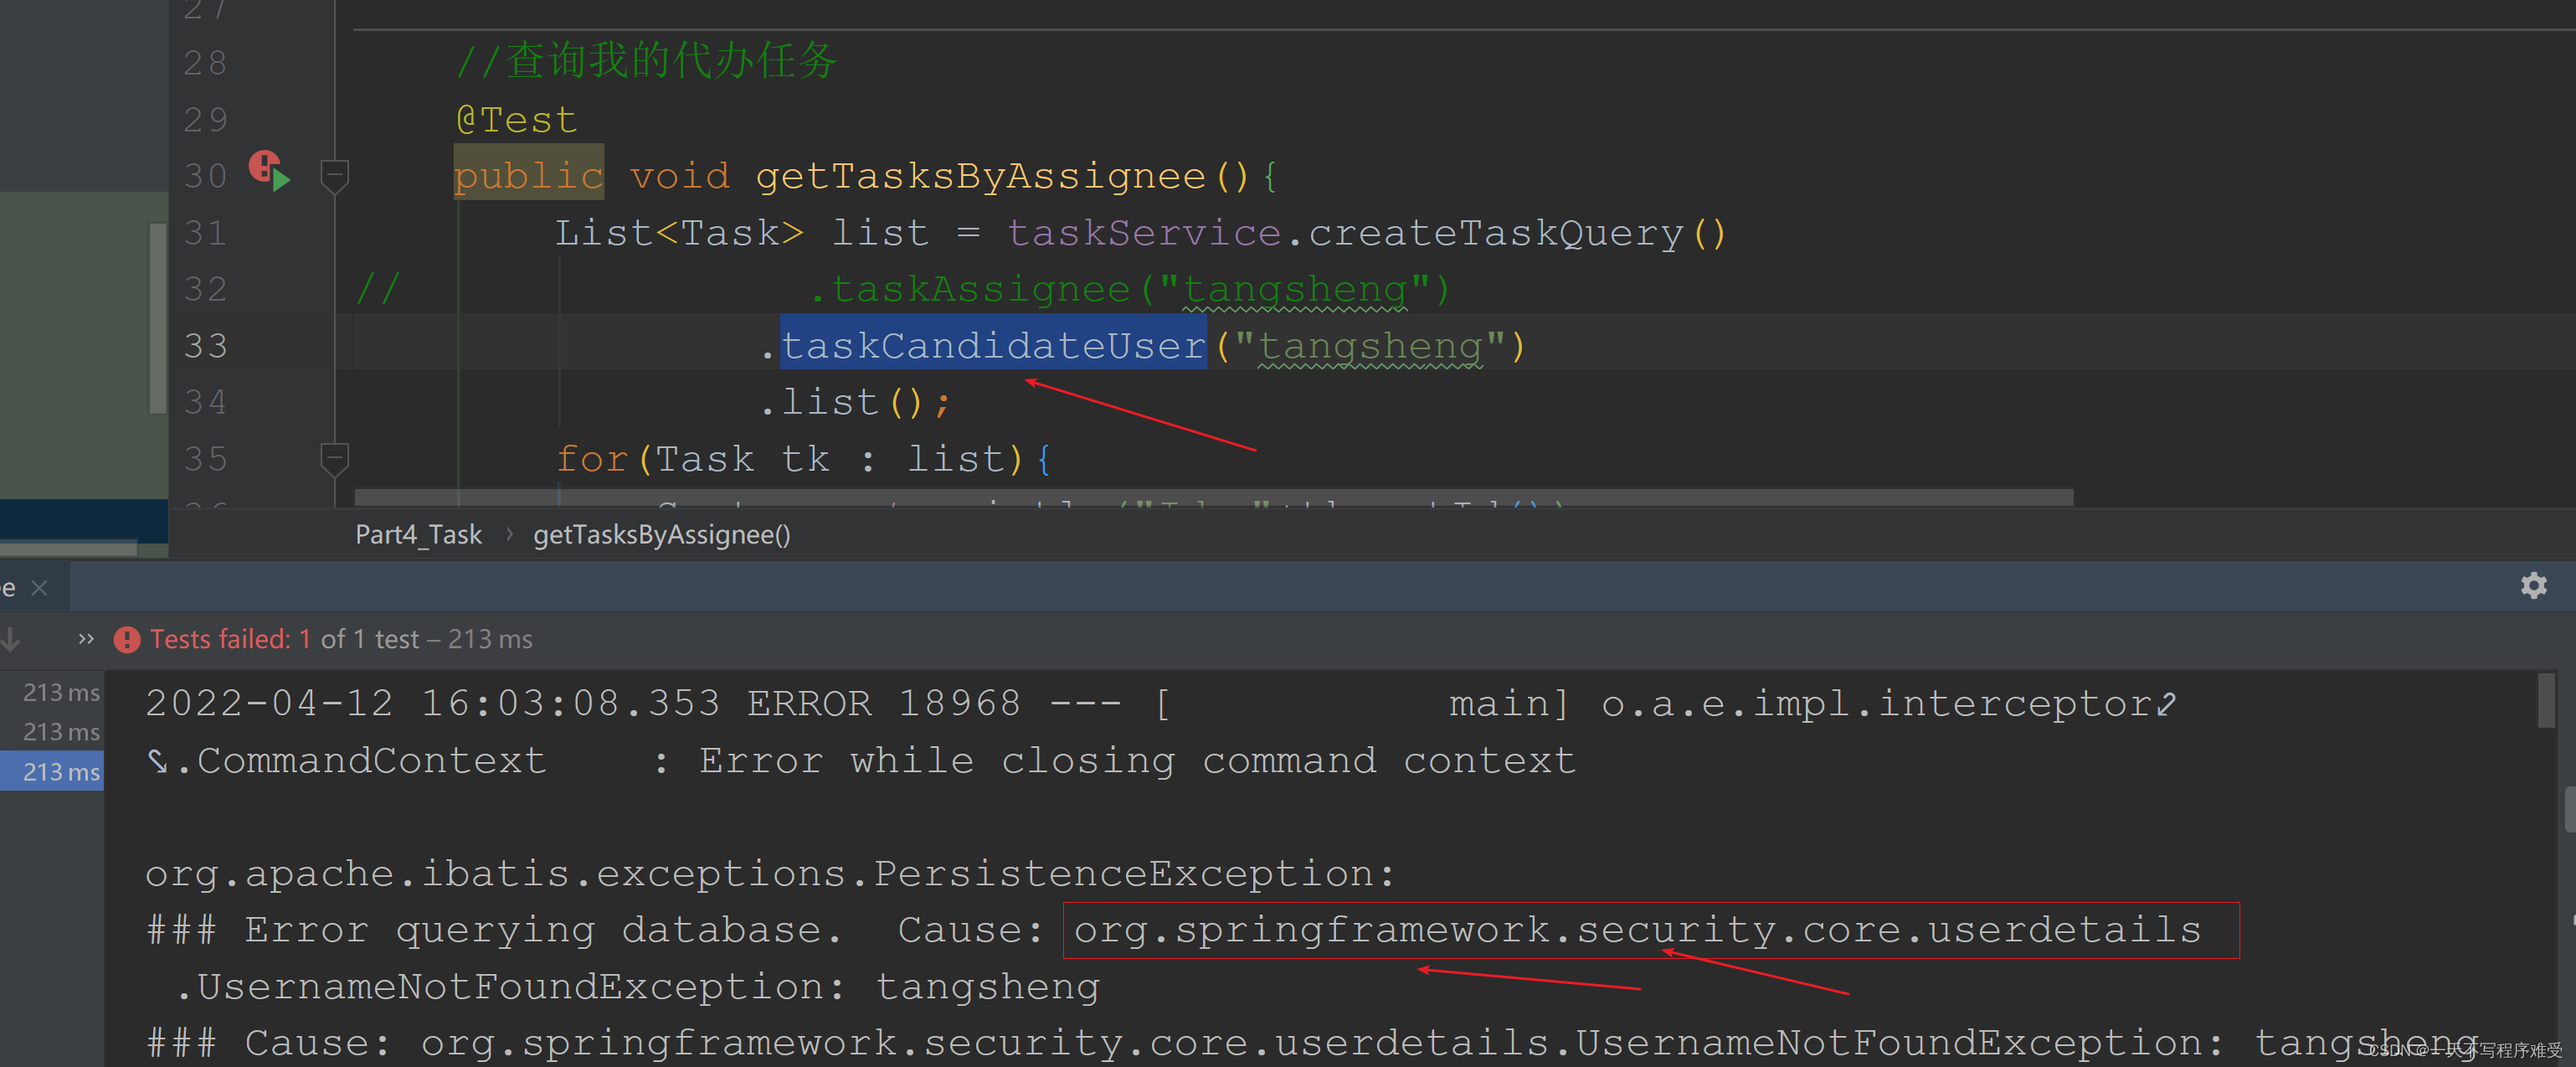2576x1067 pixels.
Task: Click line number 33 in the gutter
Action: tap(206, 346)
